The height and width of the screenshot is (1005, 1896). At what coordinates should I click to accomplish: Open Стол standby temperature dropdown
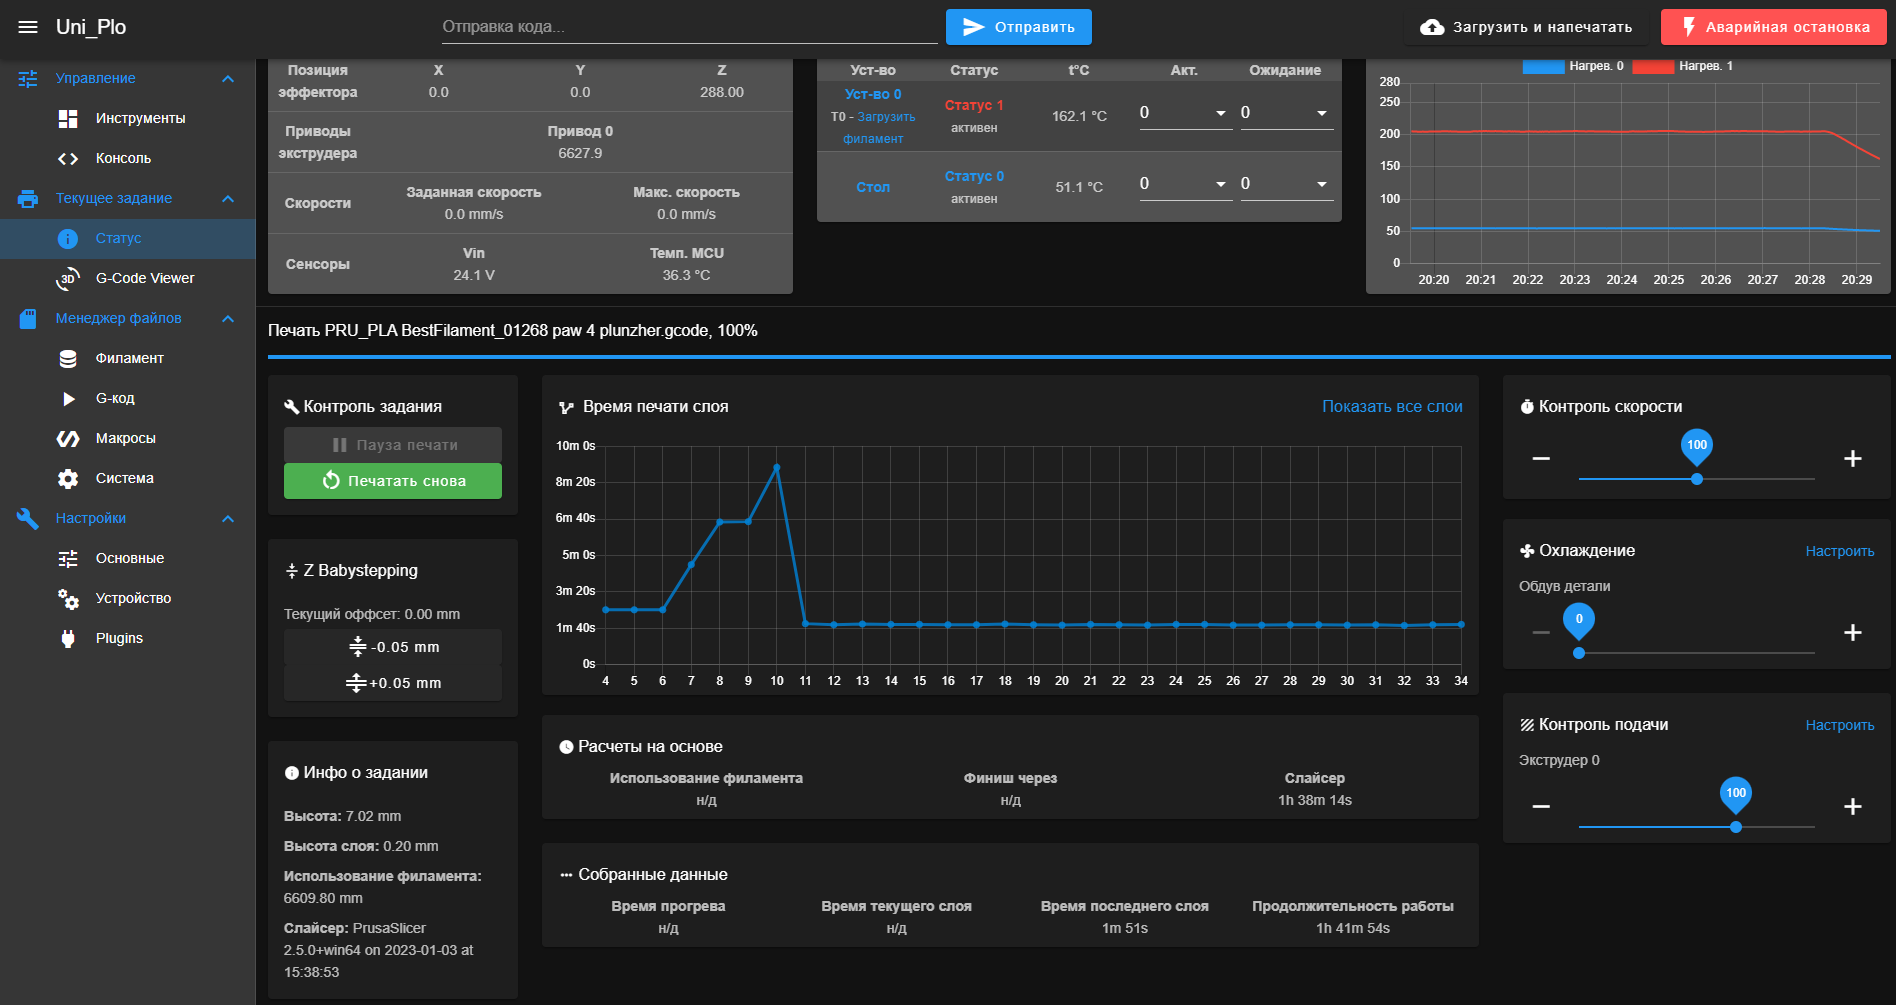pos(1322,184)
